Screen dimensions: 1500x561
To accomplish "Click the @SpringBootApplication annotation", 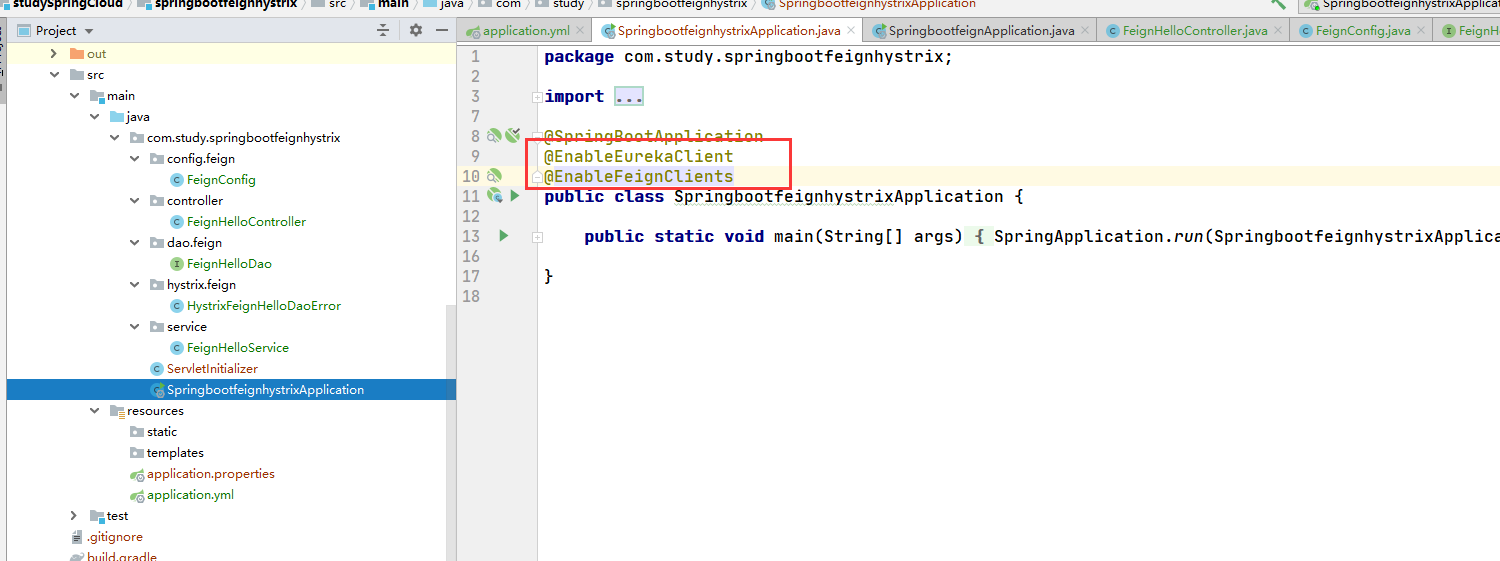I will pyautogui.click(x=654, y=137).
